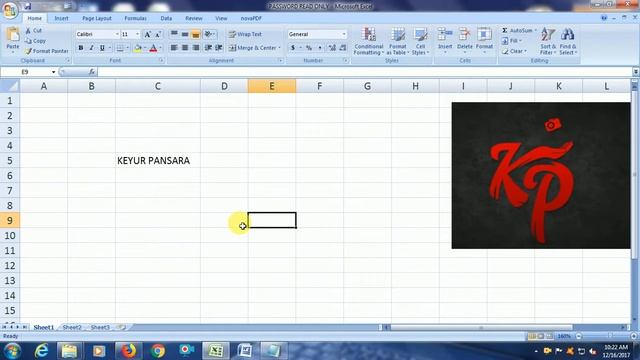Apply the Comma style

click(320, 48)
